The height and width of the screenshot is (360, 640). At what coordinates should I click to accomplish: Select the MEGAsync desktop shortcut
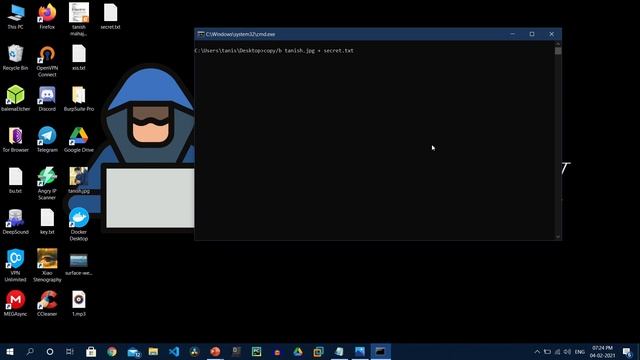pyautogui.click(x=16, y=303)
